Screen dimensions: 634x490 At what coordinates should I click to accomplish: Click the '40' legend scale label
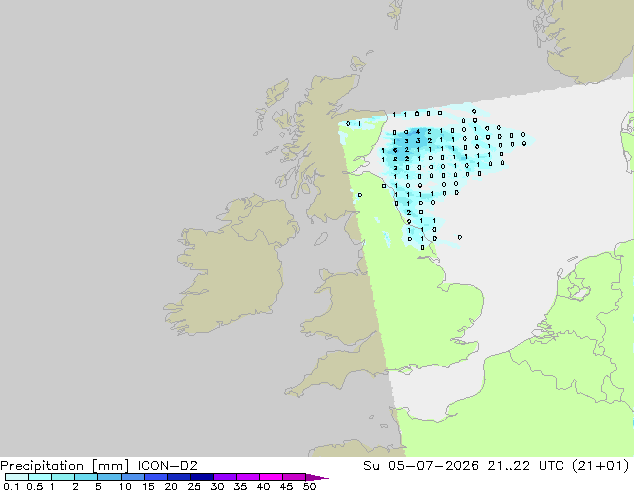point(263,486)
